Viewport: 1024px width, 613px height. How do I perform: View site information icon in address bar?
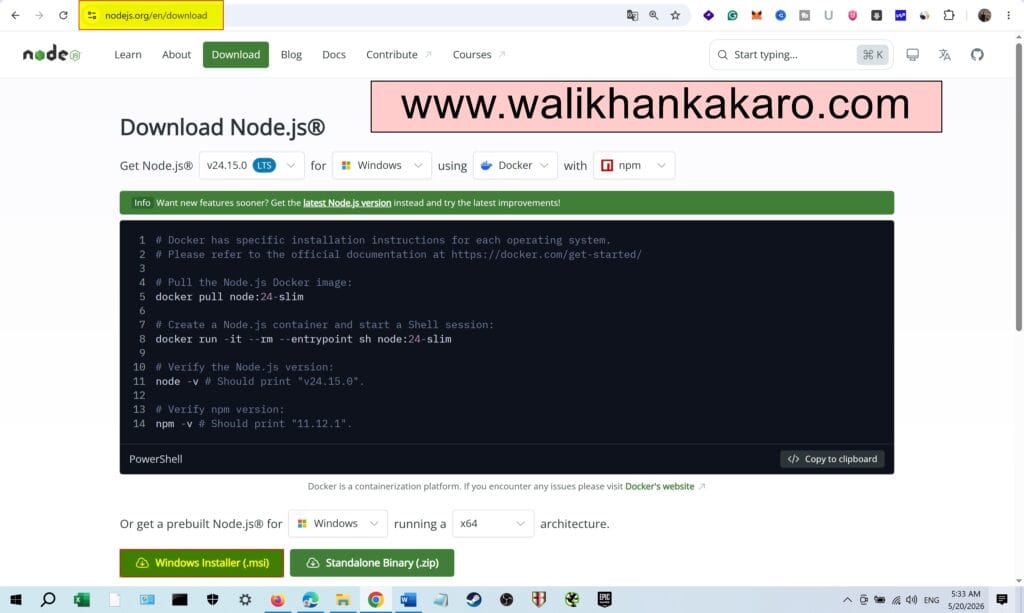[x=92, y=15]
